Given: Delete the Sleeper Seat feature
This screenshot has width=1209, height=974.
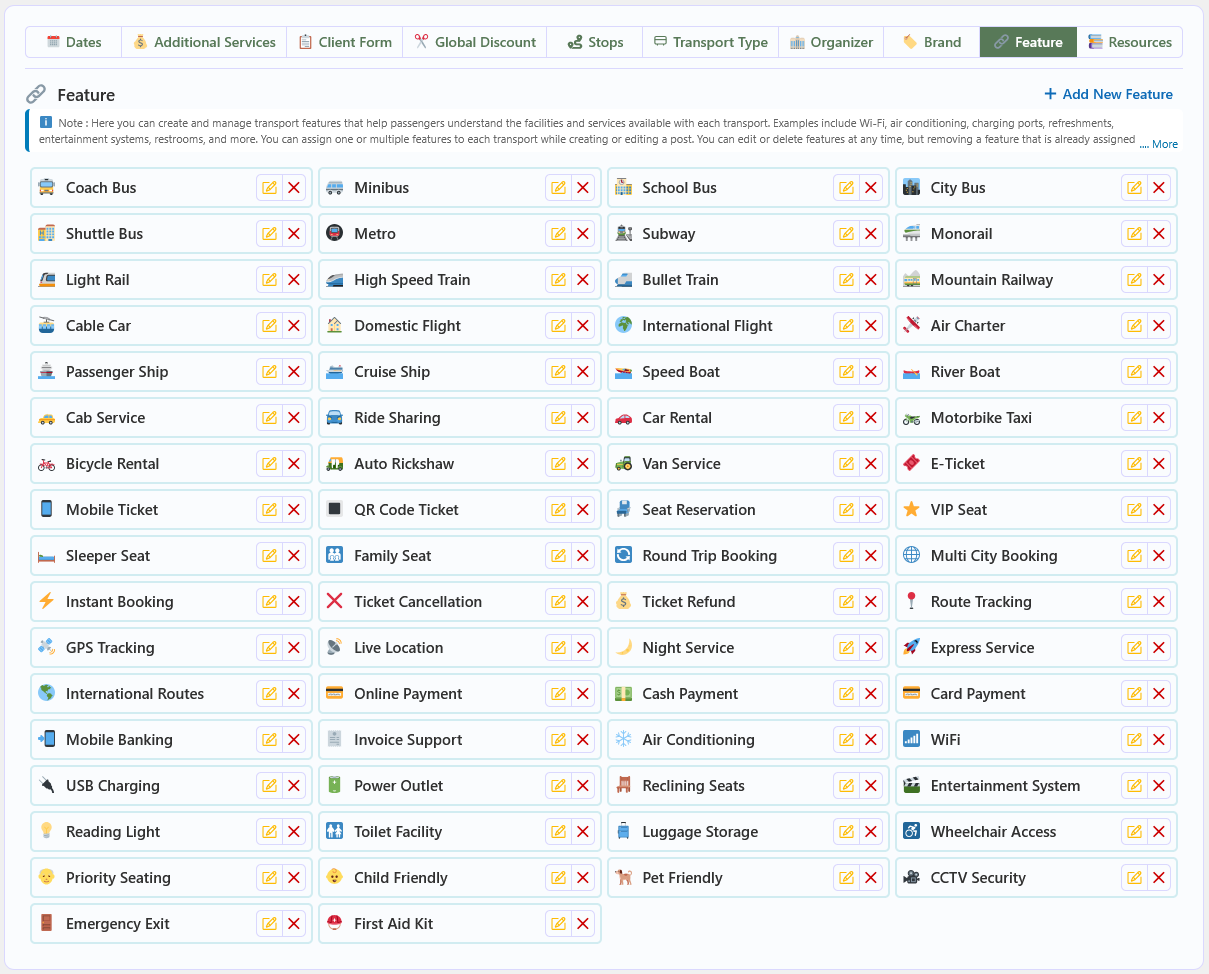Looking at the screenshot, I should [x=294, y=556].
